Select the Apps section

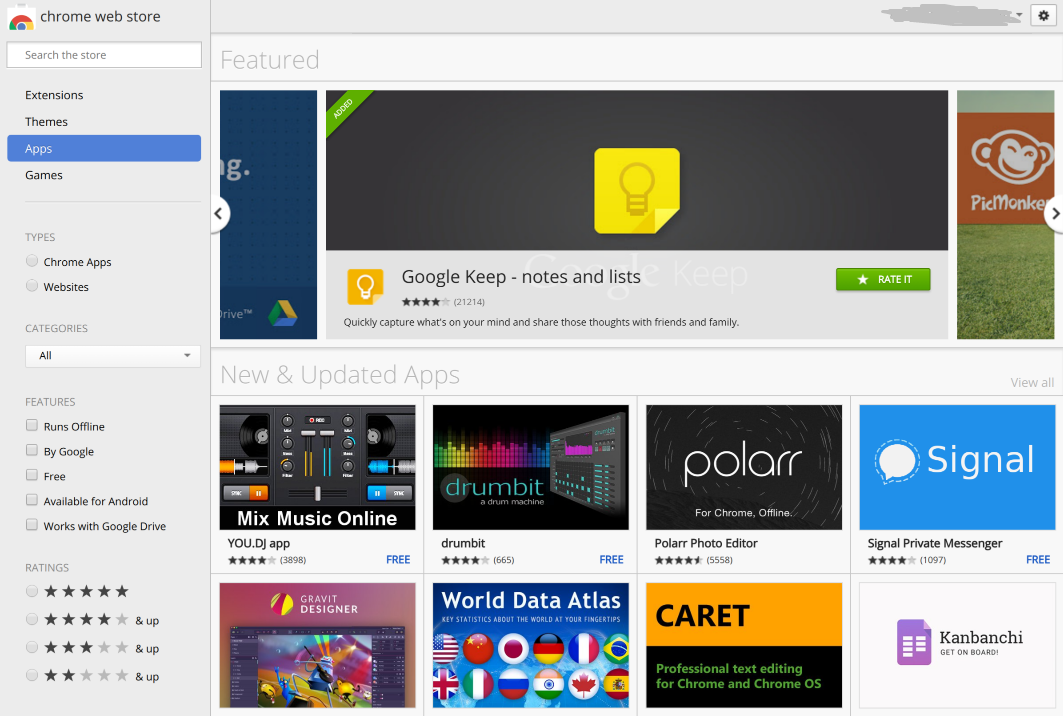coord(104,148)
